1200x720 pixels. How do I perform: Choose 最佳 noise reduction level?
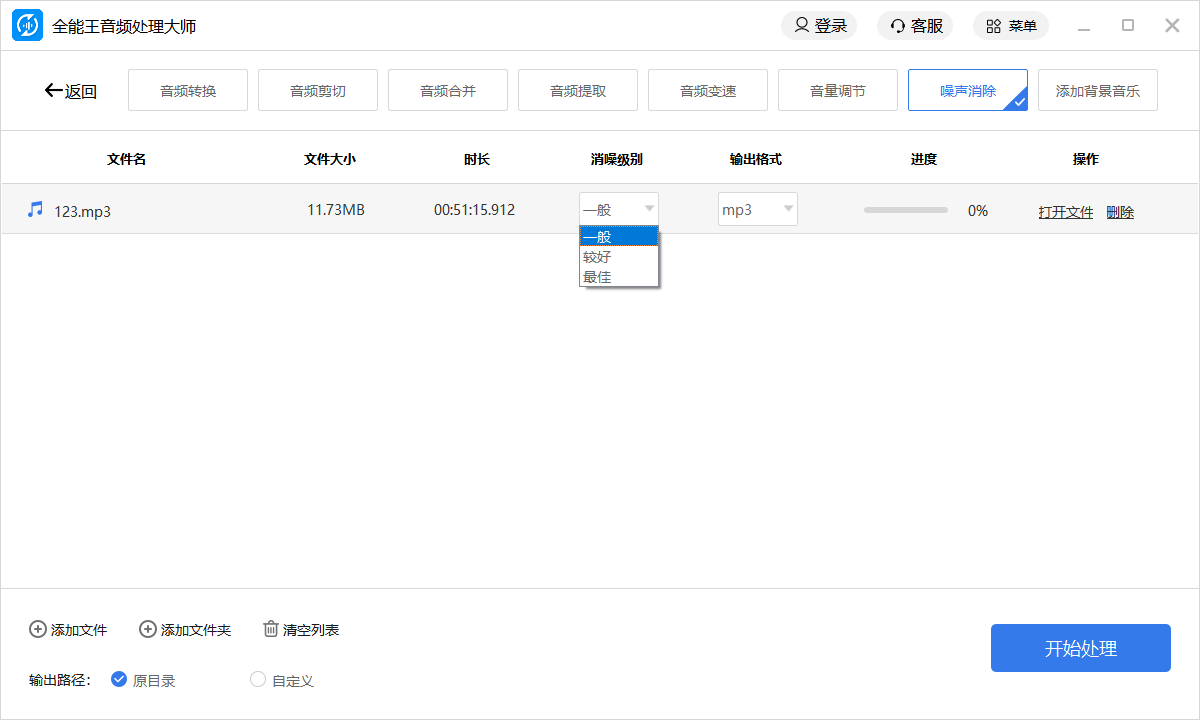coord(598,277)
